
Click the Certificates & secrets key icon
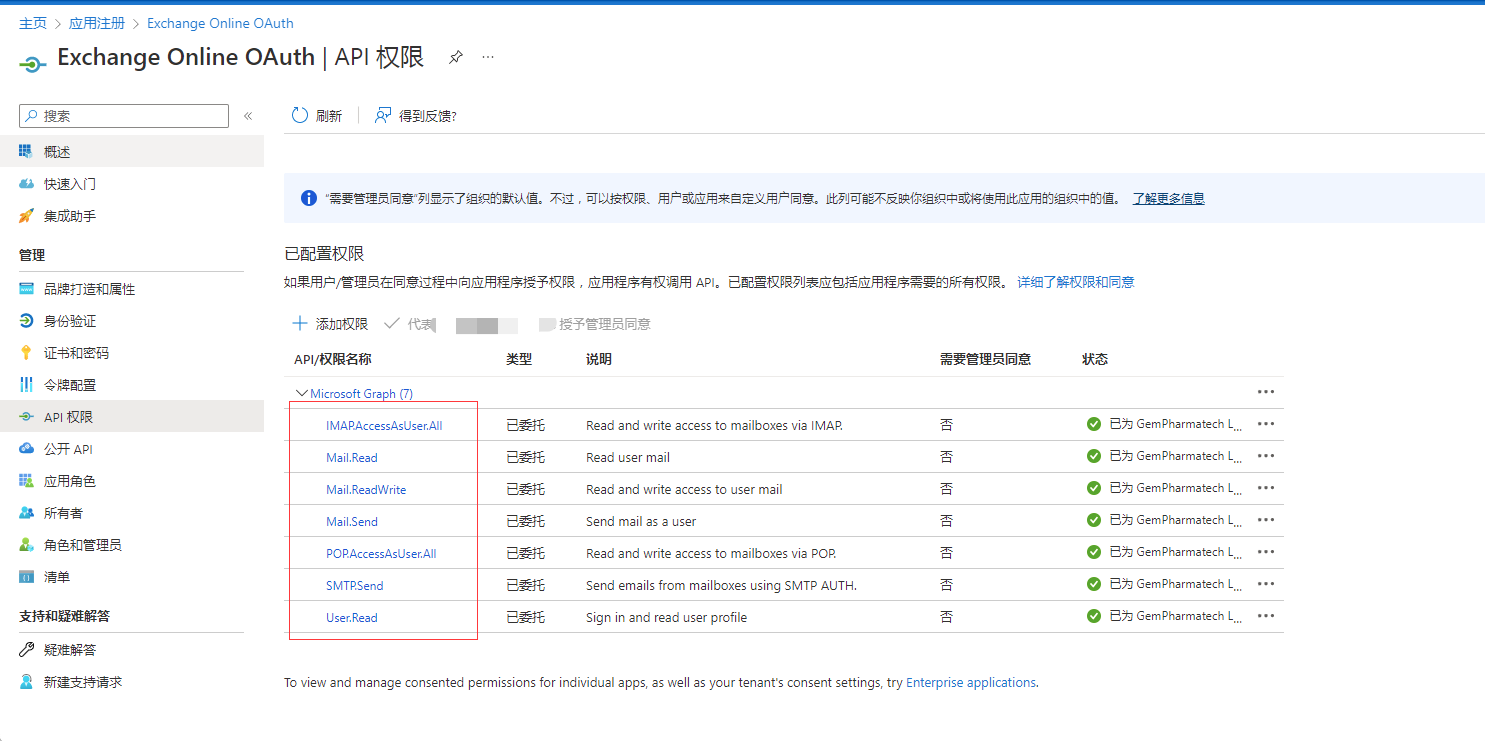point(27,353)
